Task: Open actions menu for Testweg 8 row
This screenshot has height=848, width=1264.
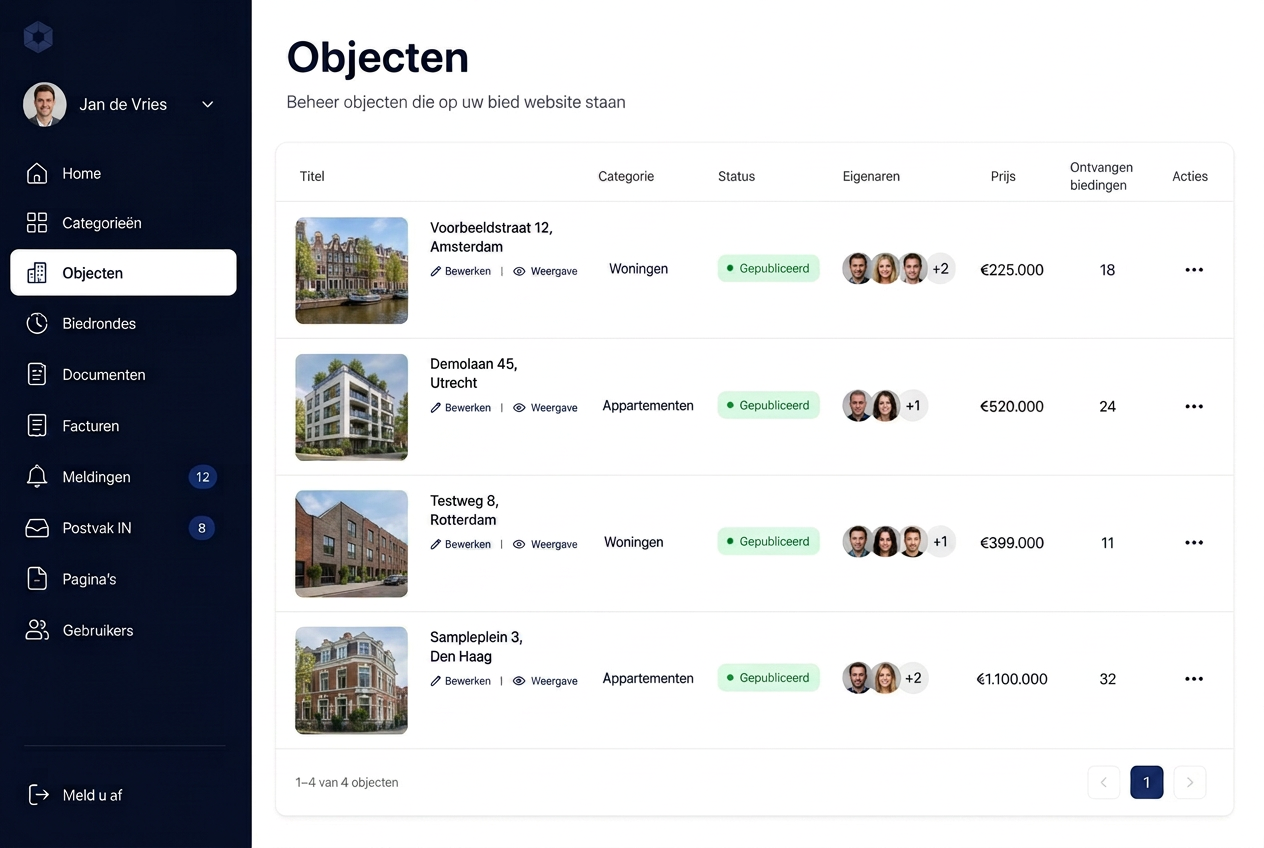Action: tap(1194, 542)
